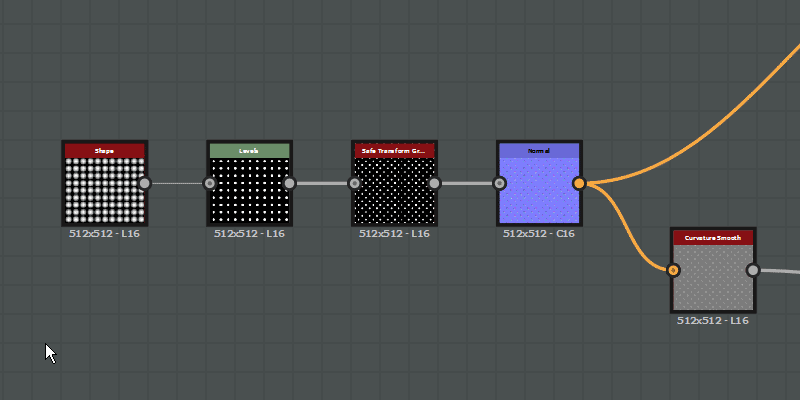Click the Levels node's output connector
Screen dimensions: 800x400
point(290,183)
